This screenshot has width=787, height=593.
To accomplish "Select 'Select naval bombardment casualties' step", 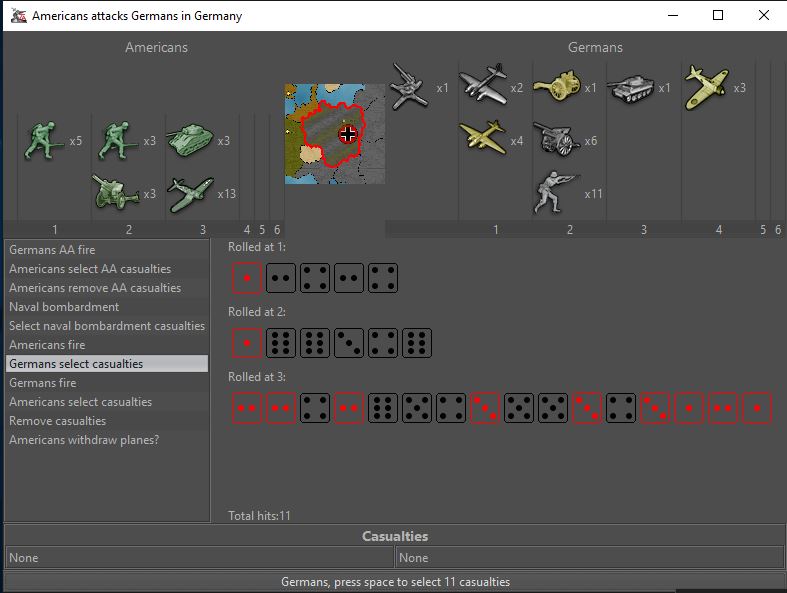I will (x=107, y=326).
